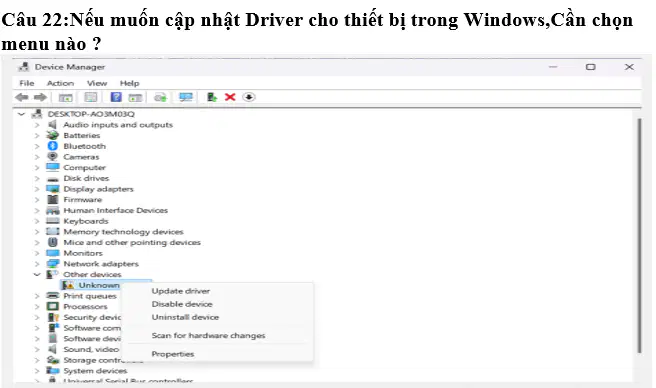The width and height of the screenshot is (656, 388).
Task: Expand the System devices category
Action: (x=37, y=370)
